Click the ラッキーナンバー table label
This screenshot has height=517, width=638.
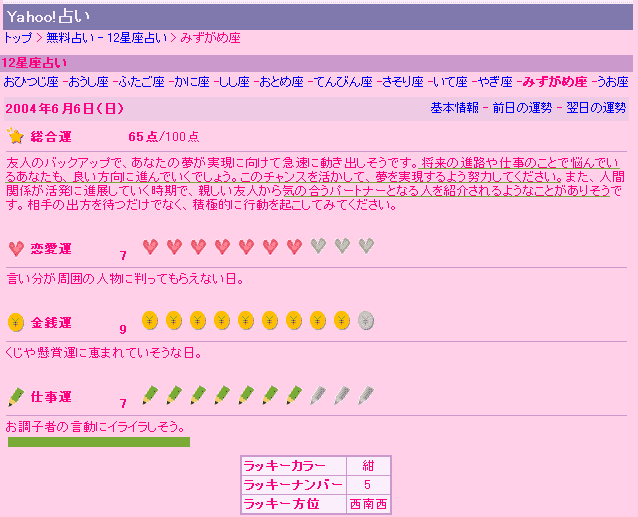tap(294, 485)
